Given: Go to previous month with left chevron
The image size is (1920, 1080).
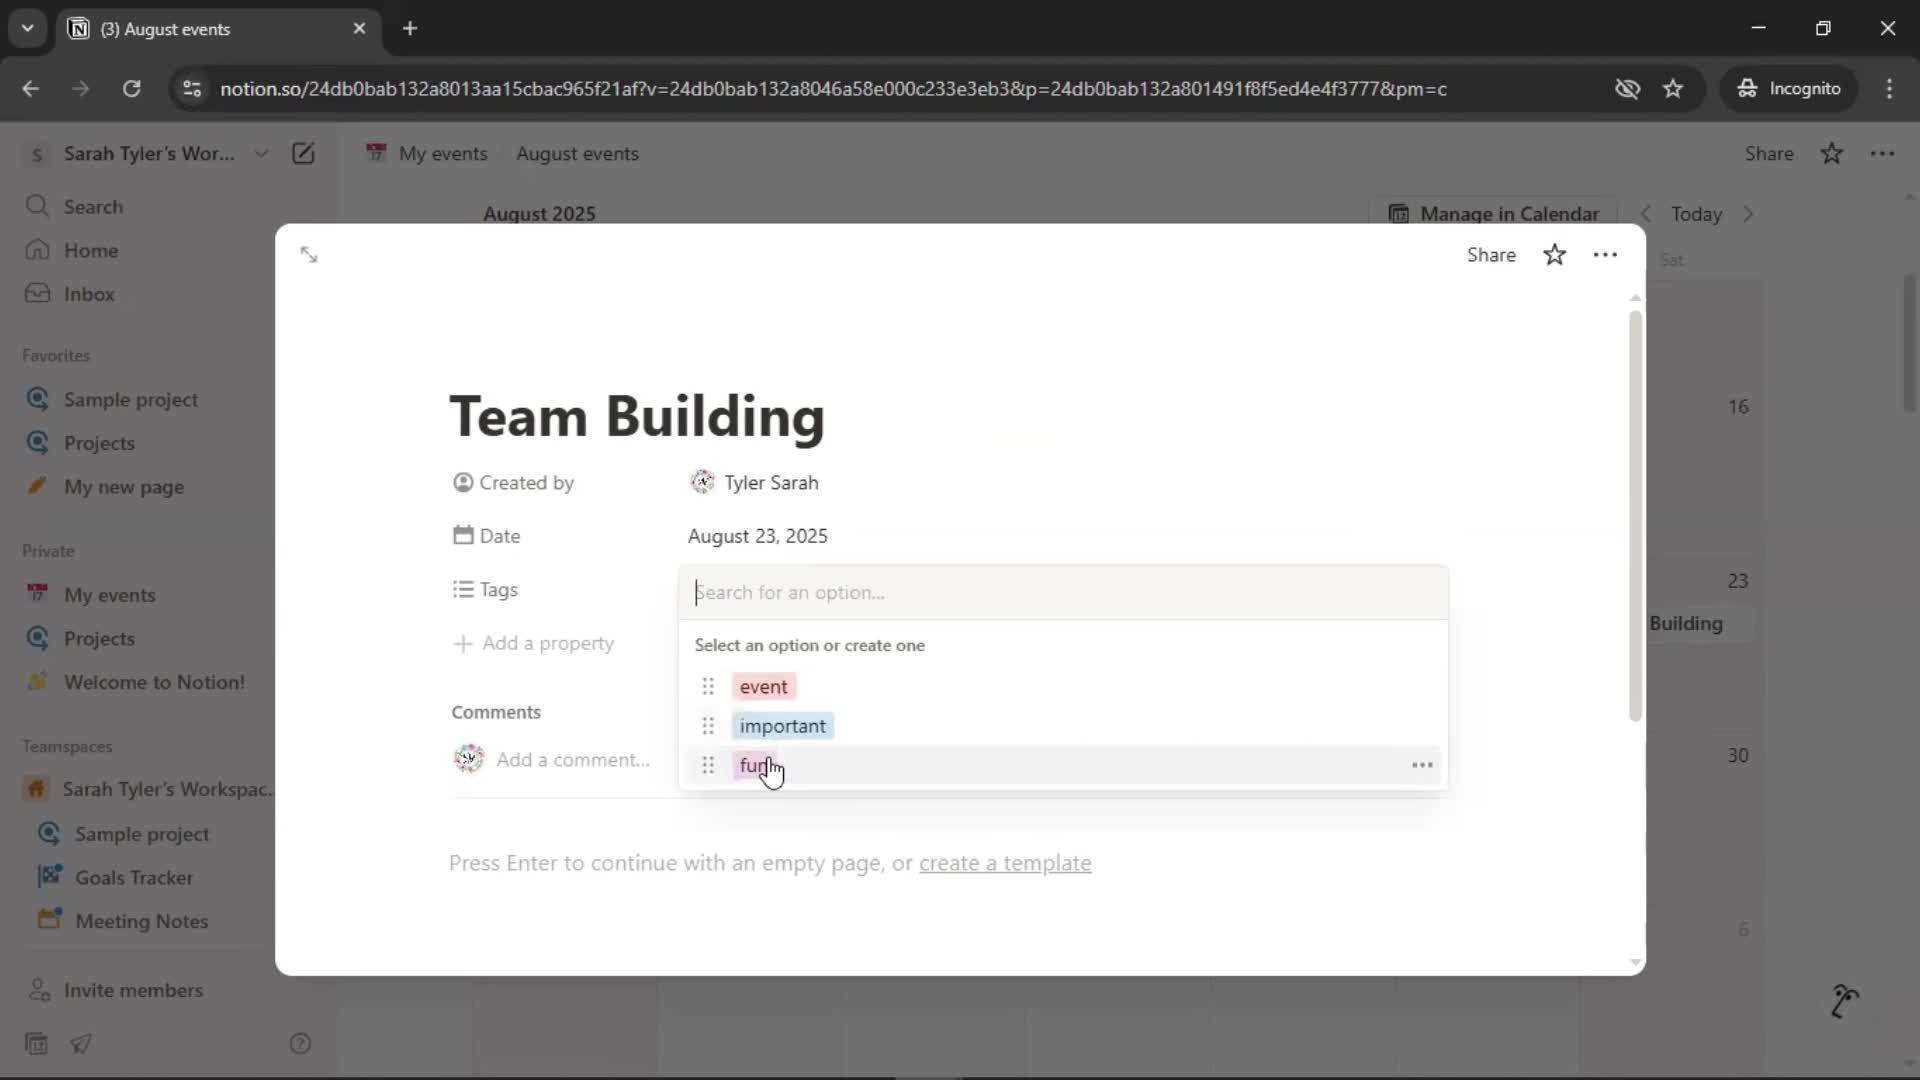Looking at the screenshot, I should click(1646, 214).
